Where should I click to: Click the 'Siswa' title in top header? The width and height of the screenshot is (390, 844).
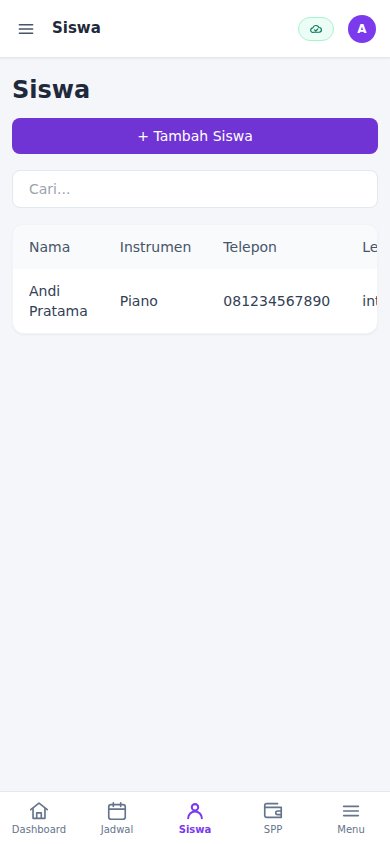pyautogui.click(x=76, y=27)
